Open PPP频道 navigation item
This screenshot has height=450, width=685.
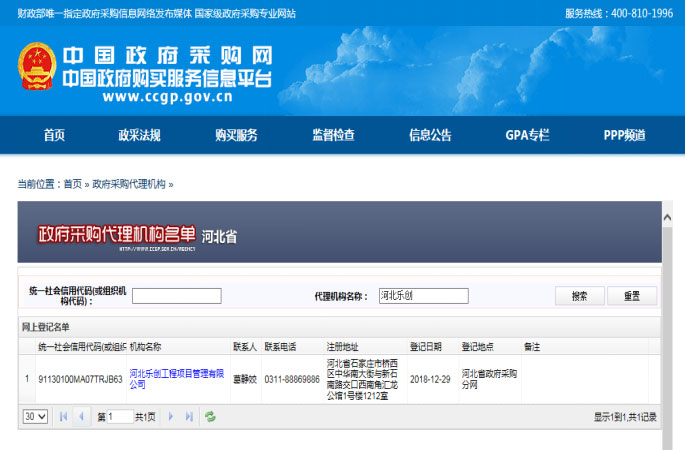point(624,136)
